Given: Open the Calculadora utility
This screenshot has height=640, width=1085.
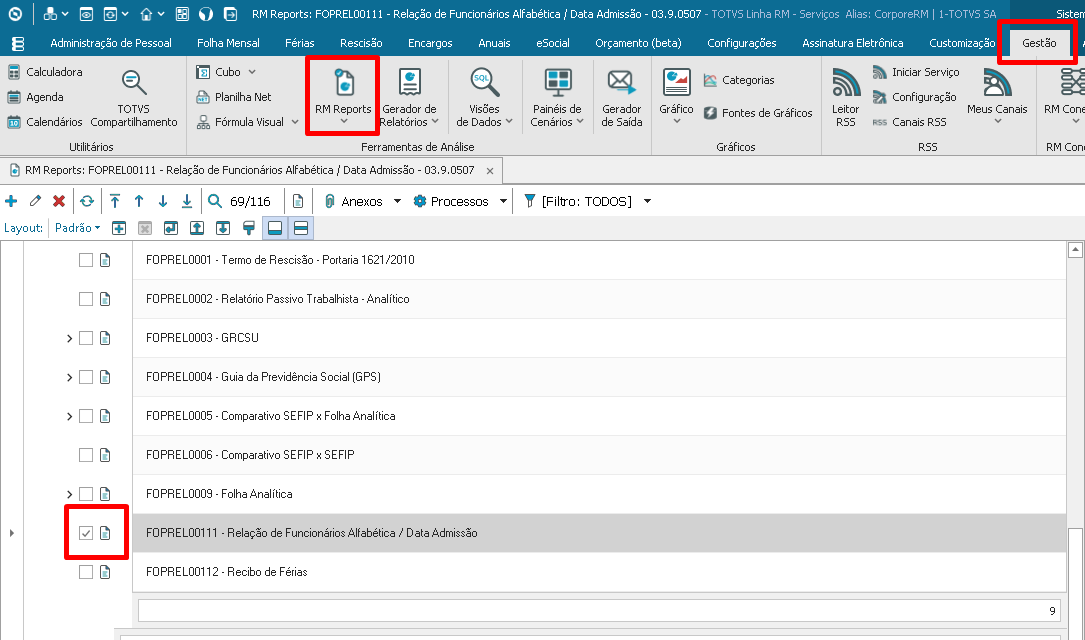Looking at the screenshot, I should pos(45,72).
